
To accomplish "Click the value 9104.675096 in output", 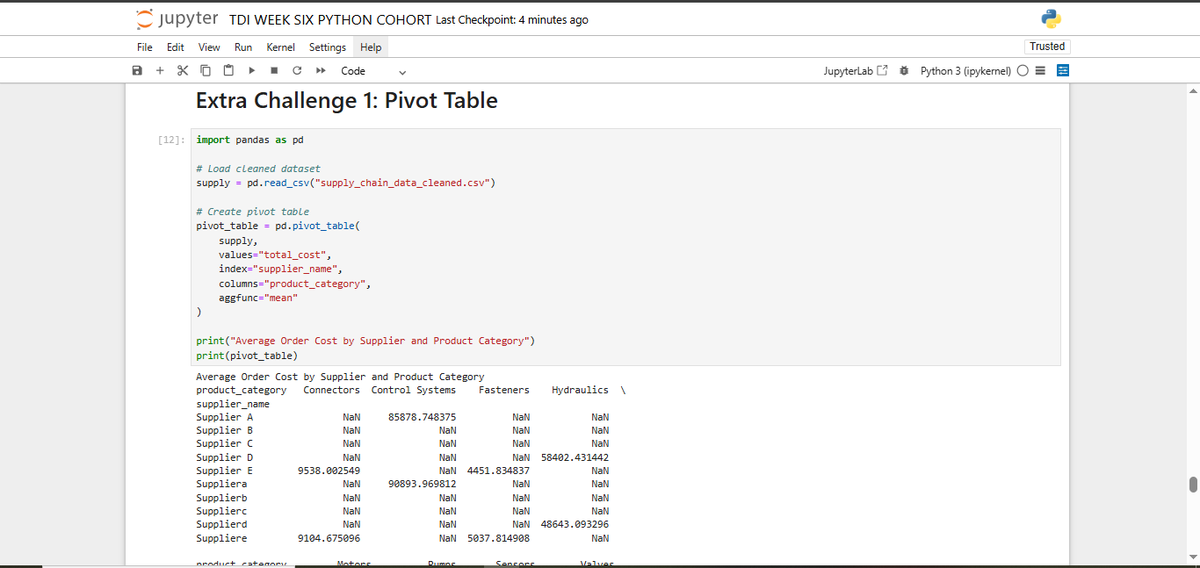I will point(329,538).
